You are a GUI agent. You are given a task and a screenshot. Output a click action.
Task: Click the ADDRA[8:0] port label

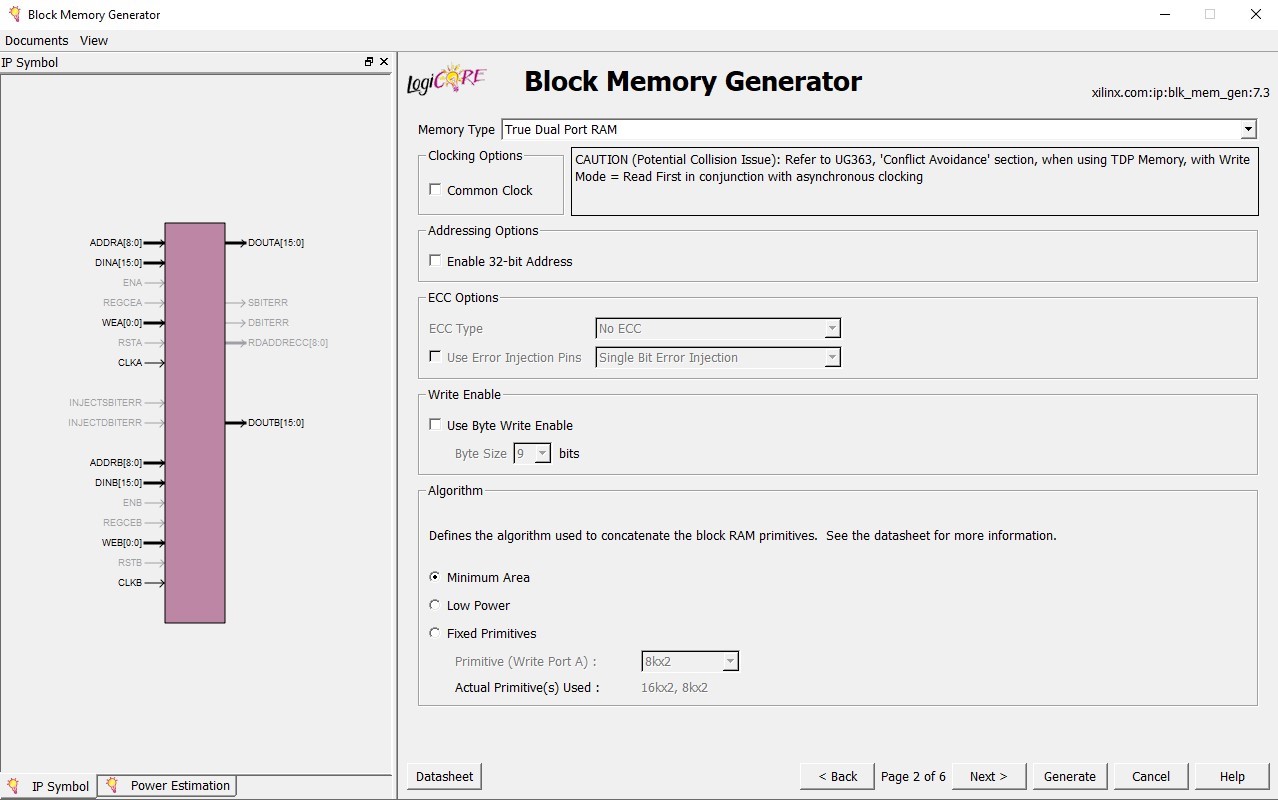tap(116, 243)
